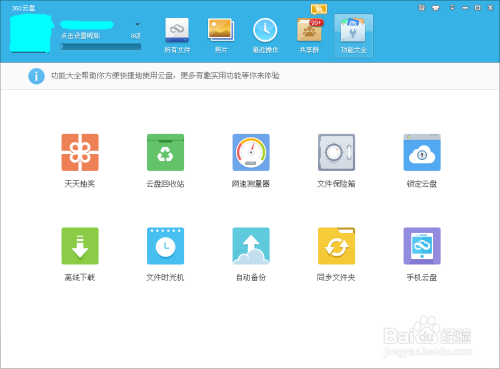Click the 网速测量器 label text
Screen dimensions: 500x369
[251, 184]
